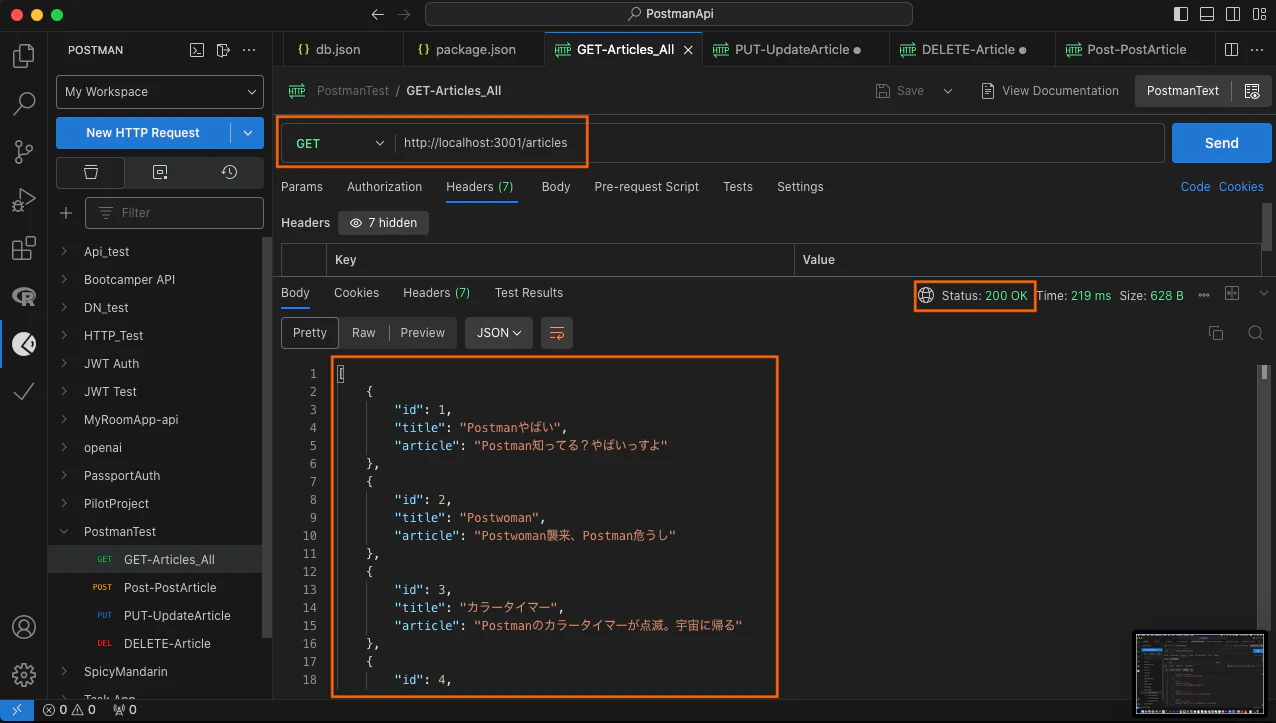This screenshot has width=1276, height=723.
Task: Split the editor to the right
Action: pyautogui.click(x=1231, y=50)
